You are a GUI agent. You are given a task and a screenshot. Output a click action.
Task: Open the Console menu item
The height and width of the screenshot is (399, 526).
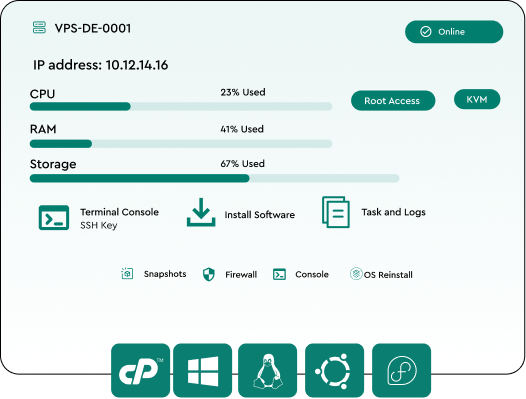[x=312, y=274]
